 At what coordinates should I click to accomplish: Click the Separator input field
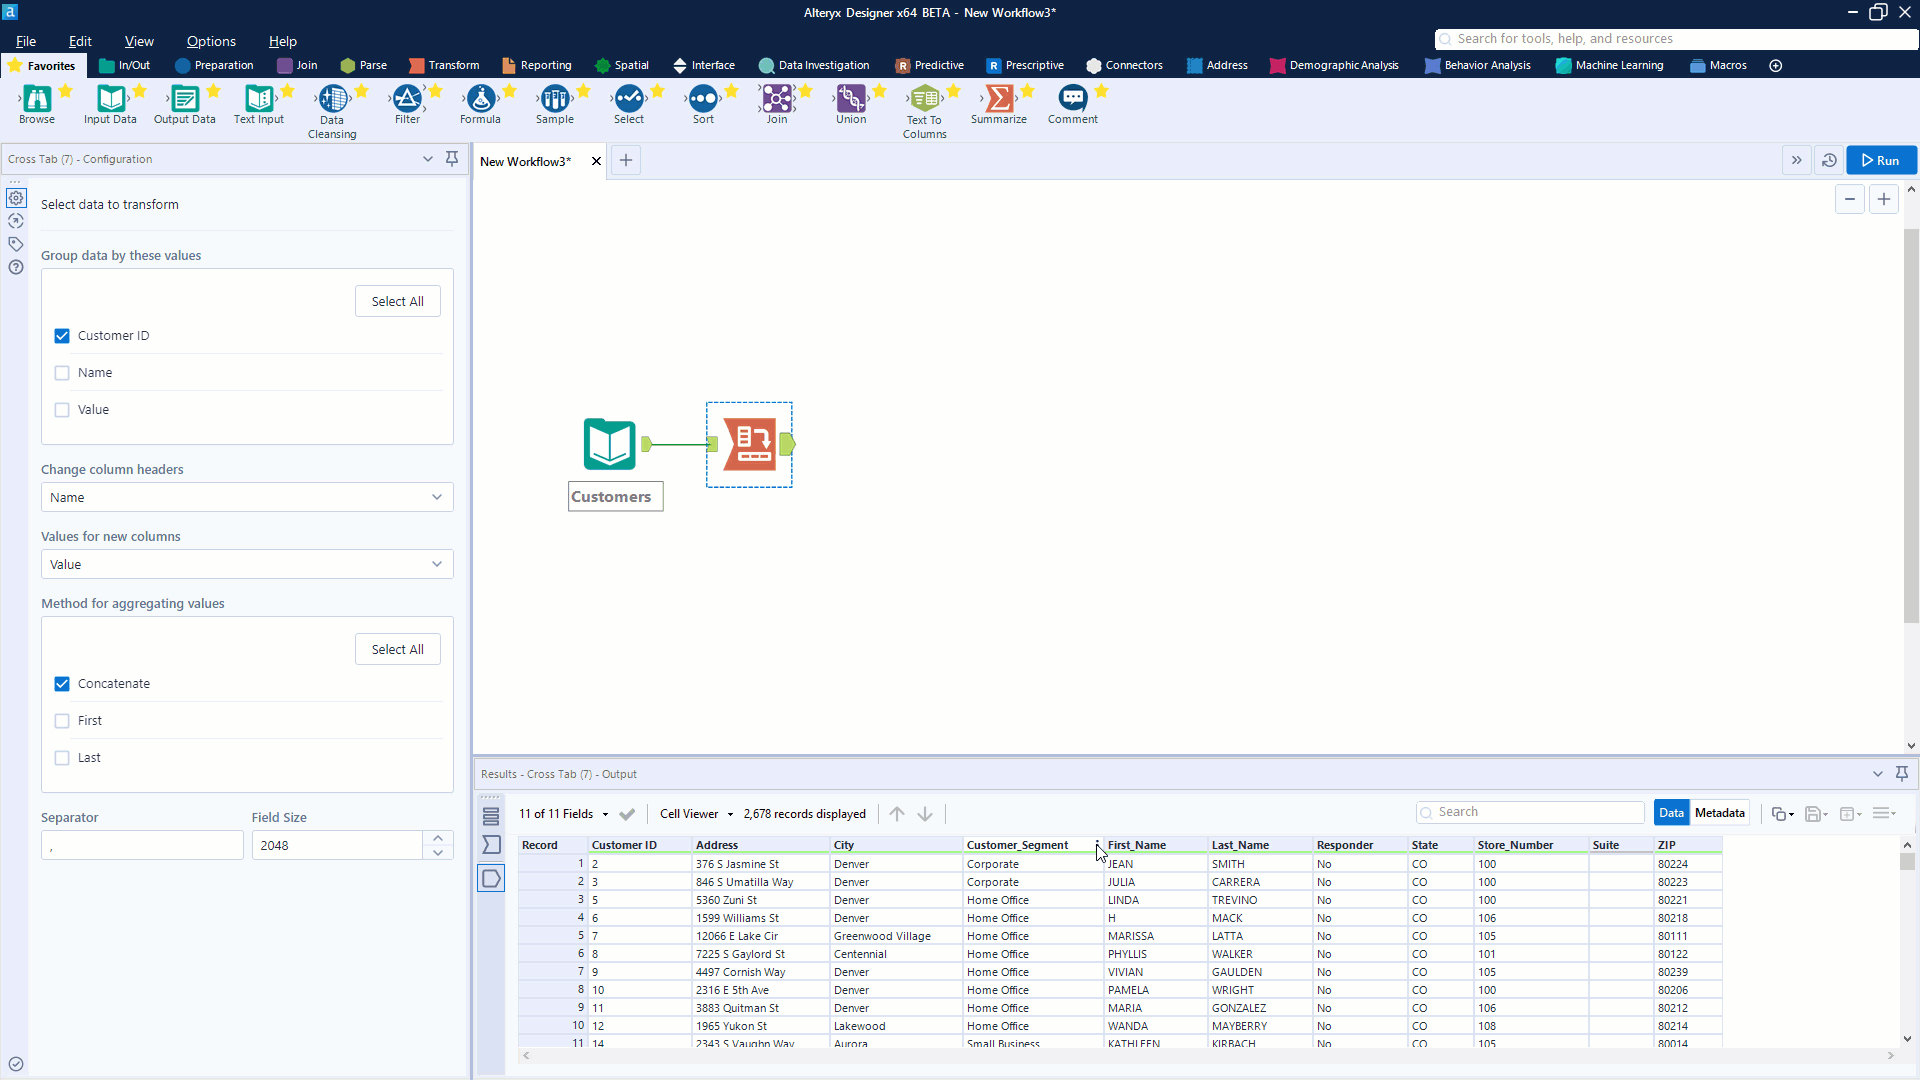tap(142, 846)
